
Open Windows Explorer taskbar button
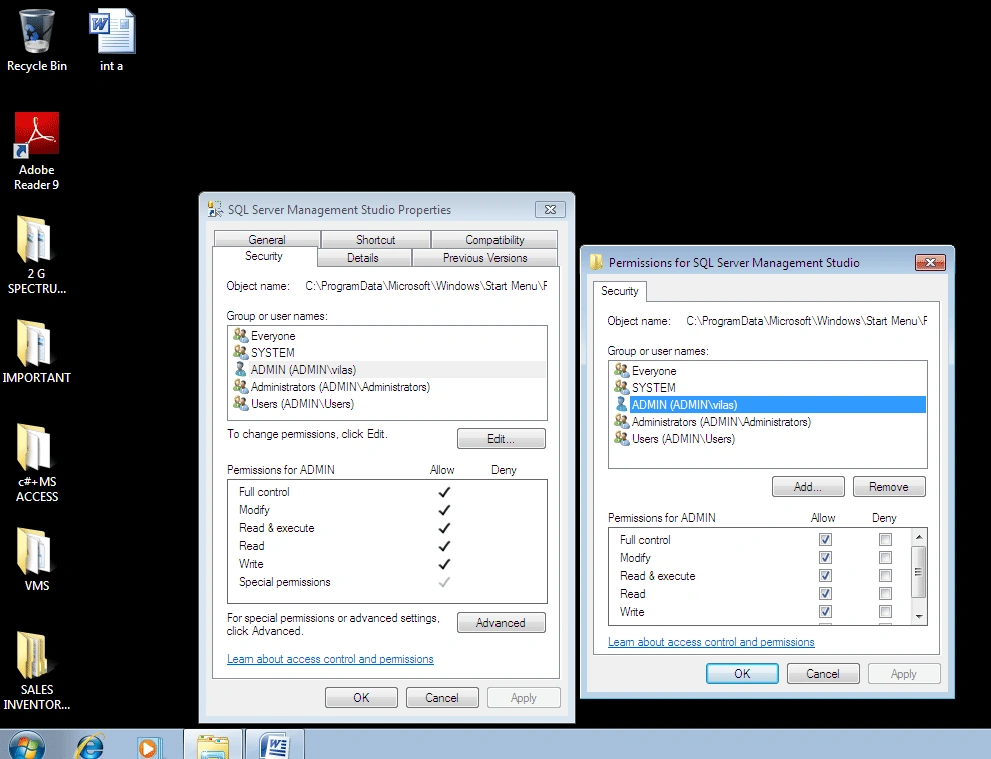(x=213, y=746)
